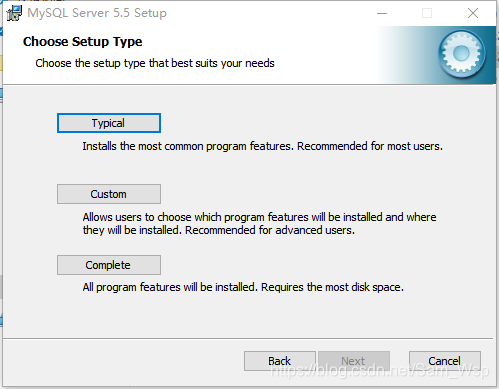The image size is (499, 389).
Task: Click 'Choose the setup type that best suits your needs'
Action: [x=155, y=63]
